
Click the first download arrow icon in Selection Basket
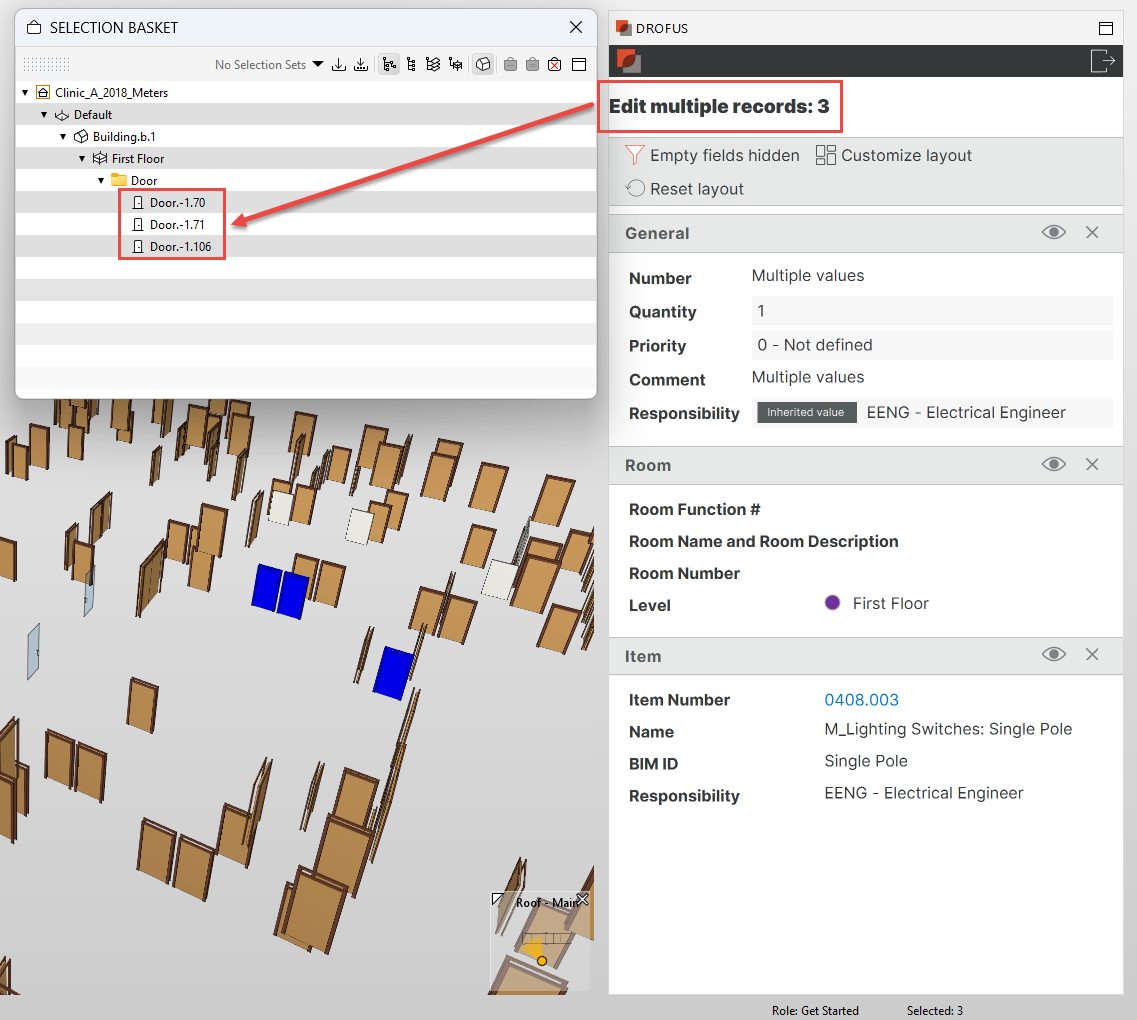coord(339,65)
